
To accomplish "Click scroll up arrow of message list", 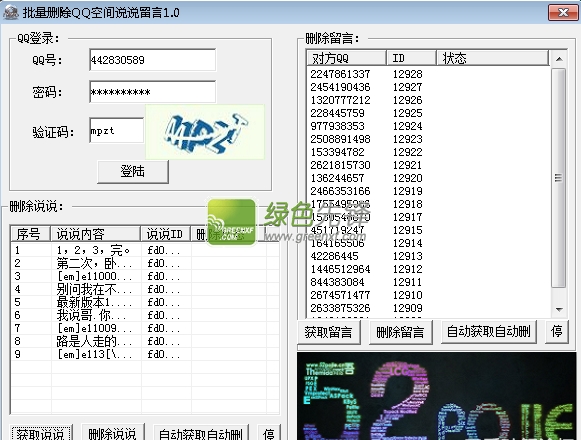I will [x=559, y=59].
